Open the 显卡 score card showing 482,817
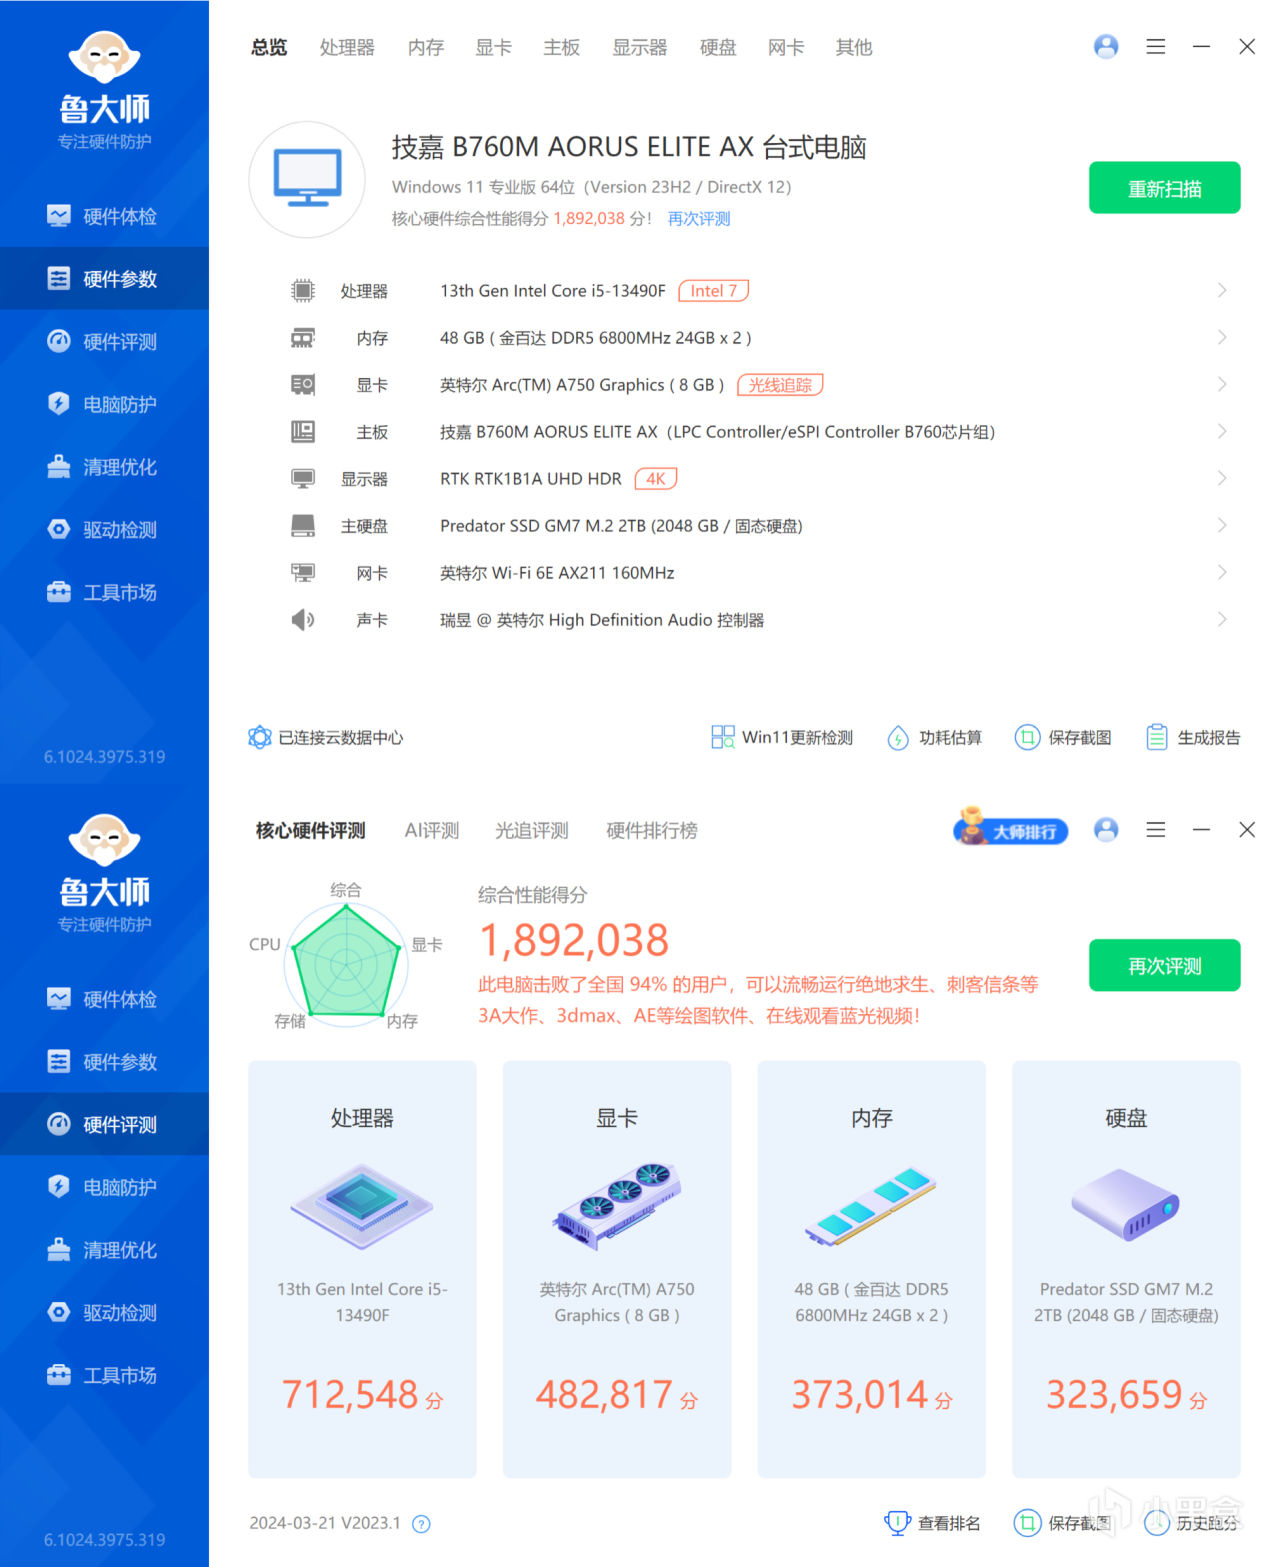The width and height of the screenshot is (1280, 1567). point(617,1269)
